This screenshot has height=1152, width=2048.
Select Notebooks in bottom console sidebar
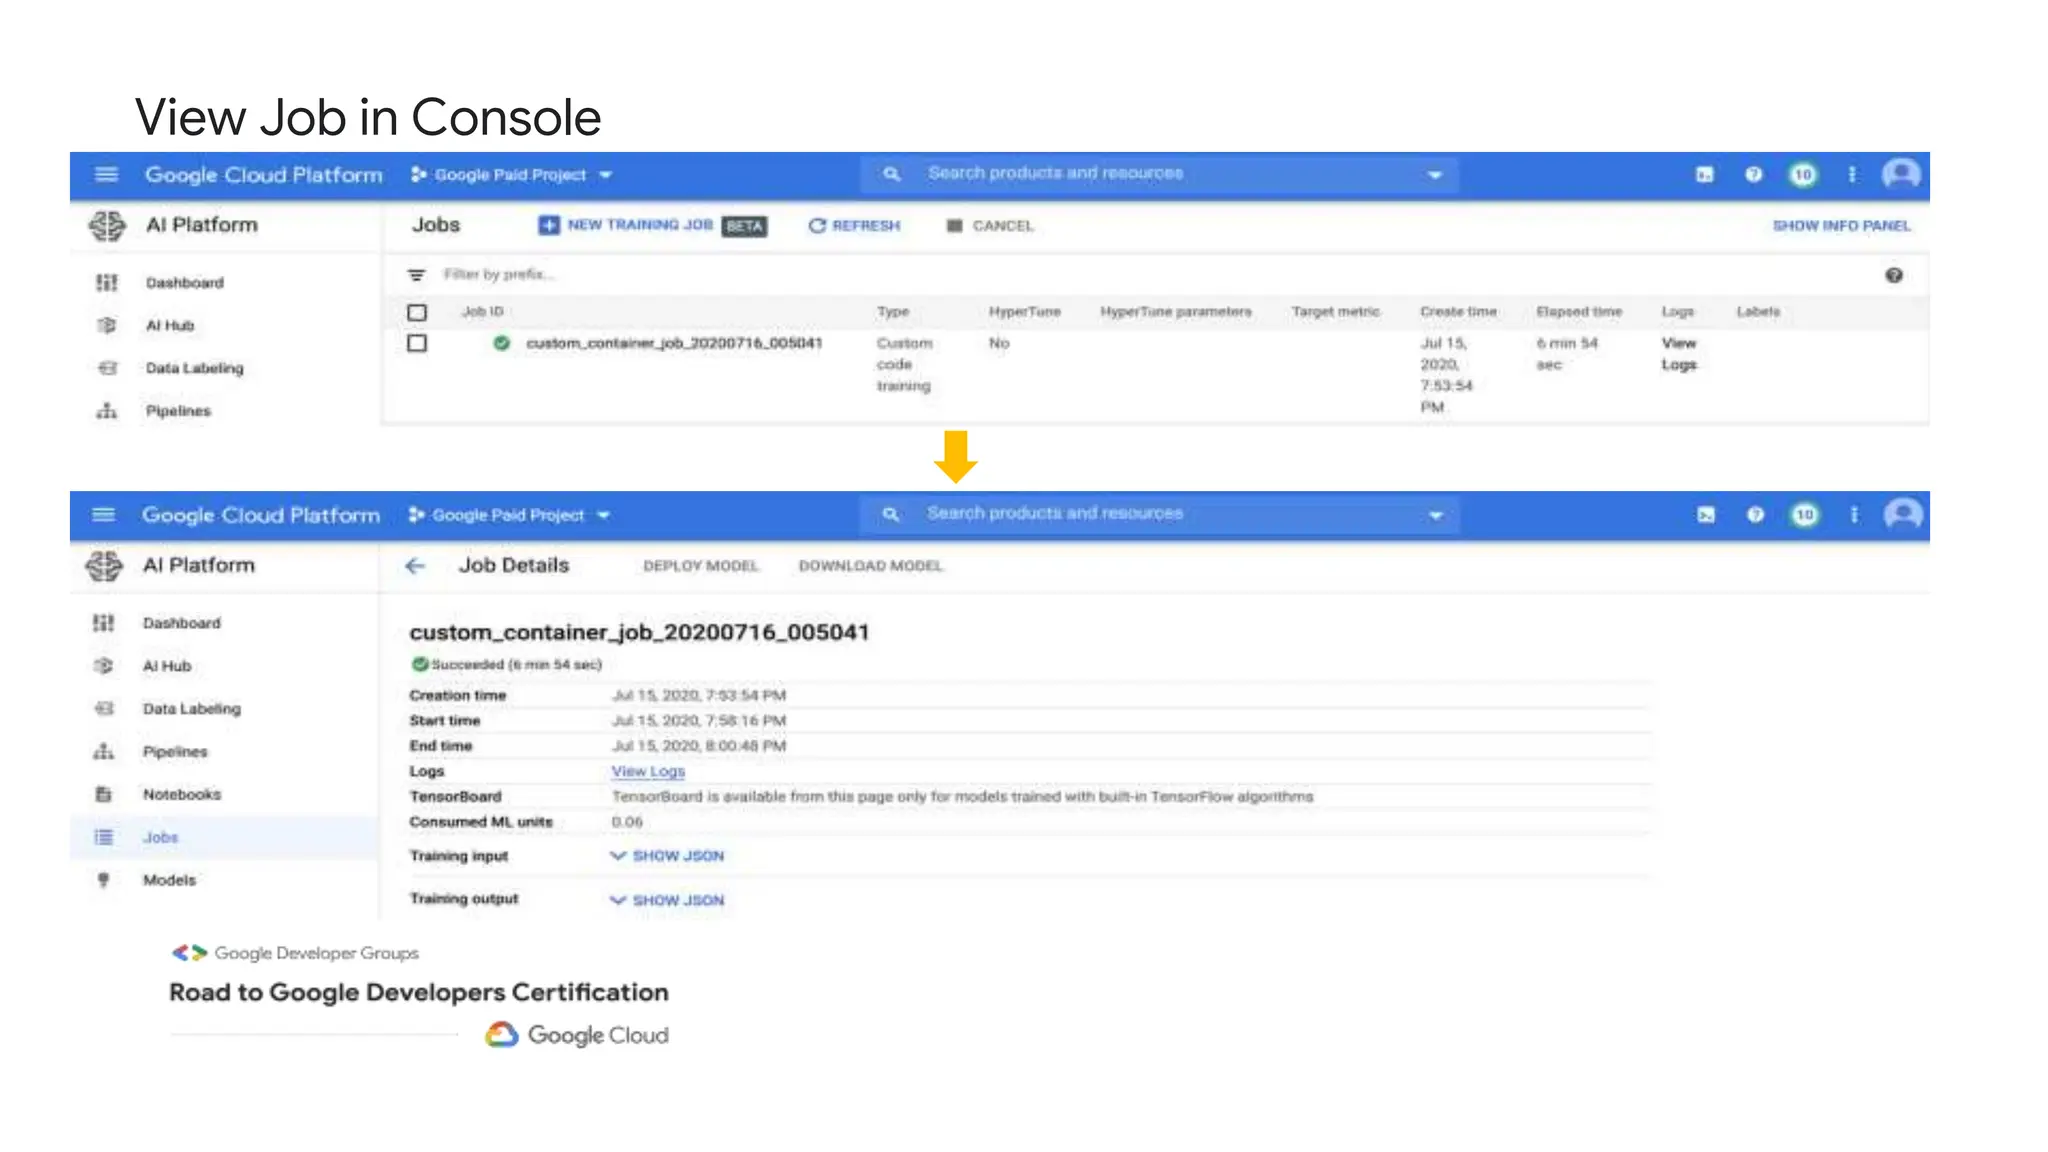(x=182, y=795)
